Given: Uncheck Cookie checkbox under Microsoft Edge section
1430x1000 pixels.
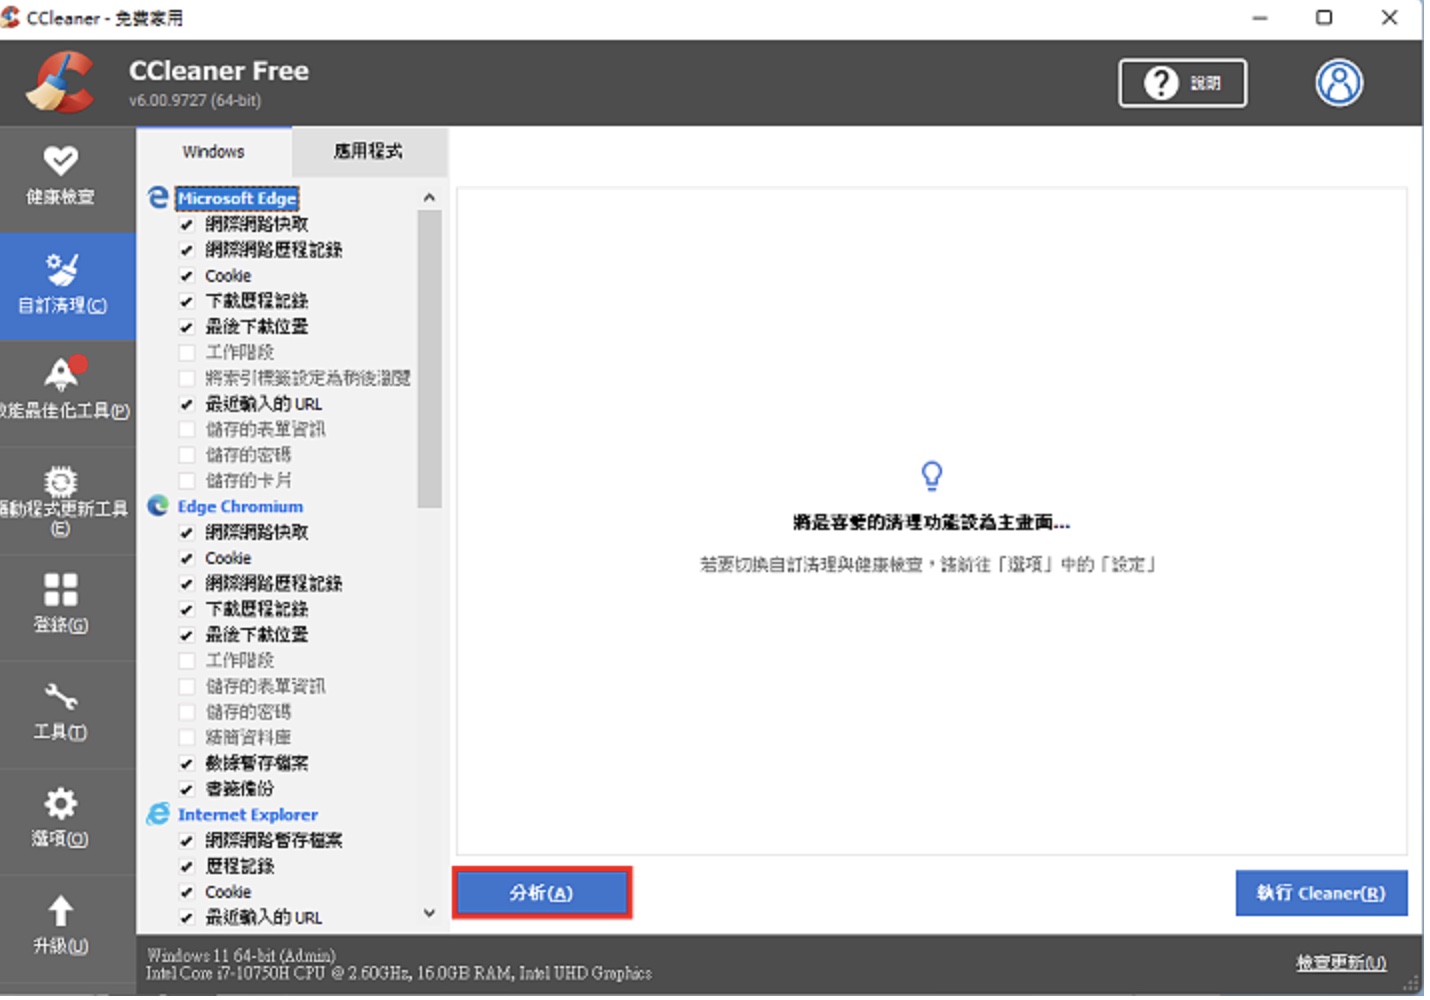Looking at the screenshot, I should (186, 276).
